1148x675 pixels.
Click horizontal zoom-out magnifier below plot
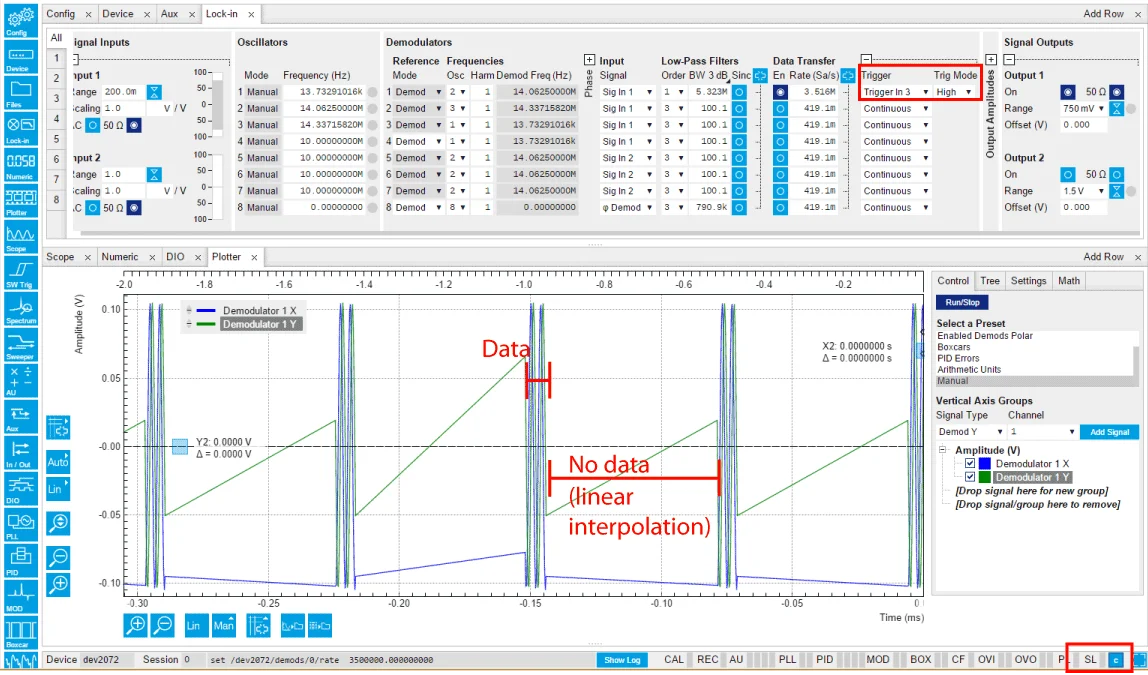coord(163,625)
